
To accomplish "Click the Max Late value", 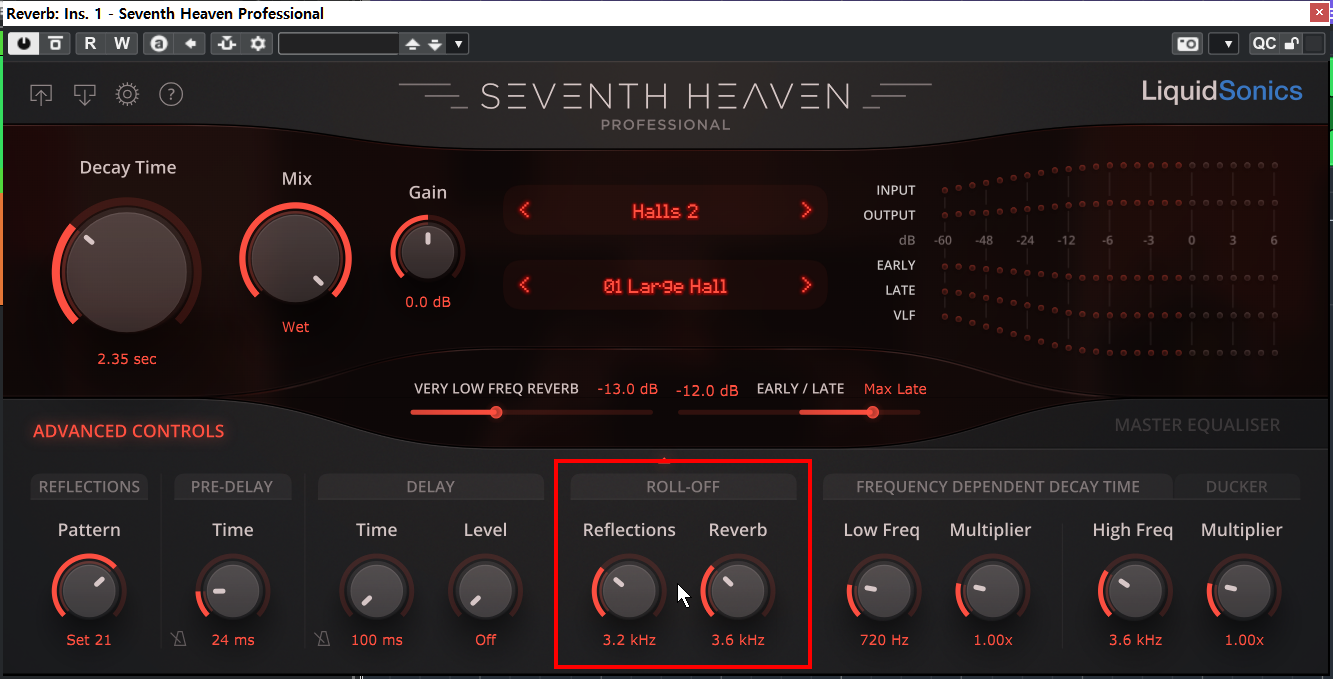I will [x=895, y=389].
